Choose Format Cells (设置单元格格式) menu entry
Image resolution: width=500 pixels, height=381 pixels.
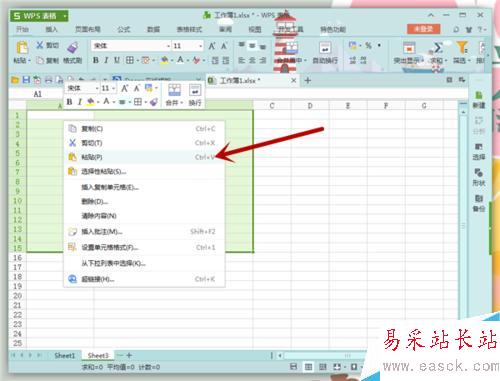(144, 247)
